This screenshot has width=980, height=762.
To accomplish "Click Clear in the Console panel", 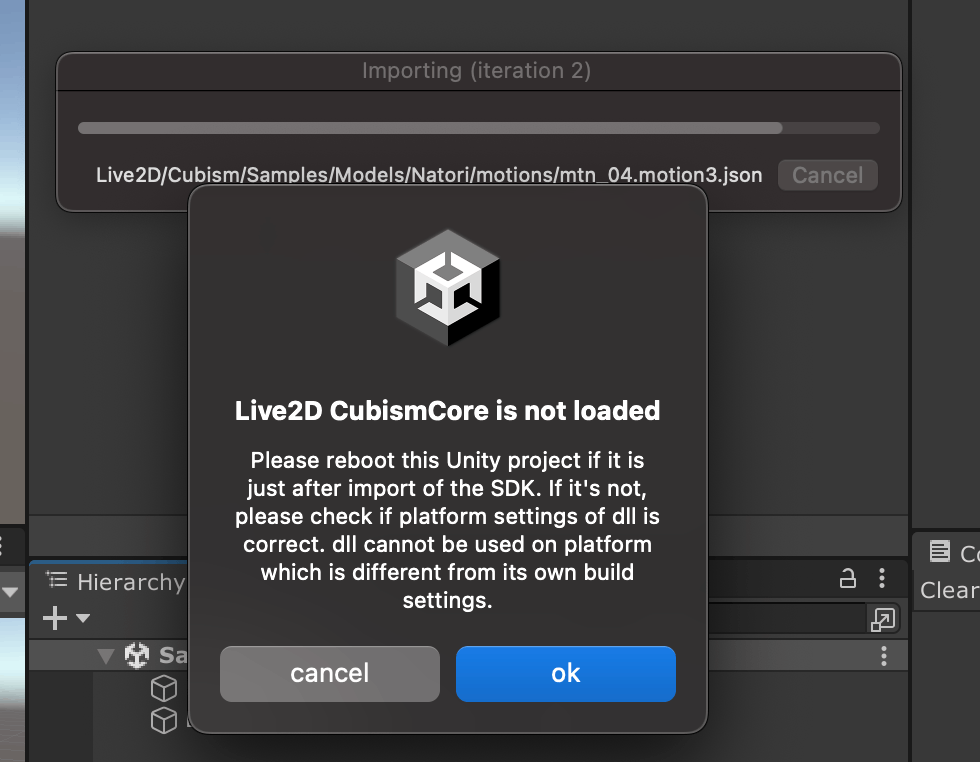I will click(x=949, y=589).
